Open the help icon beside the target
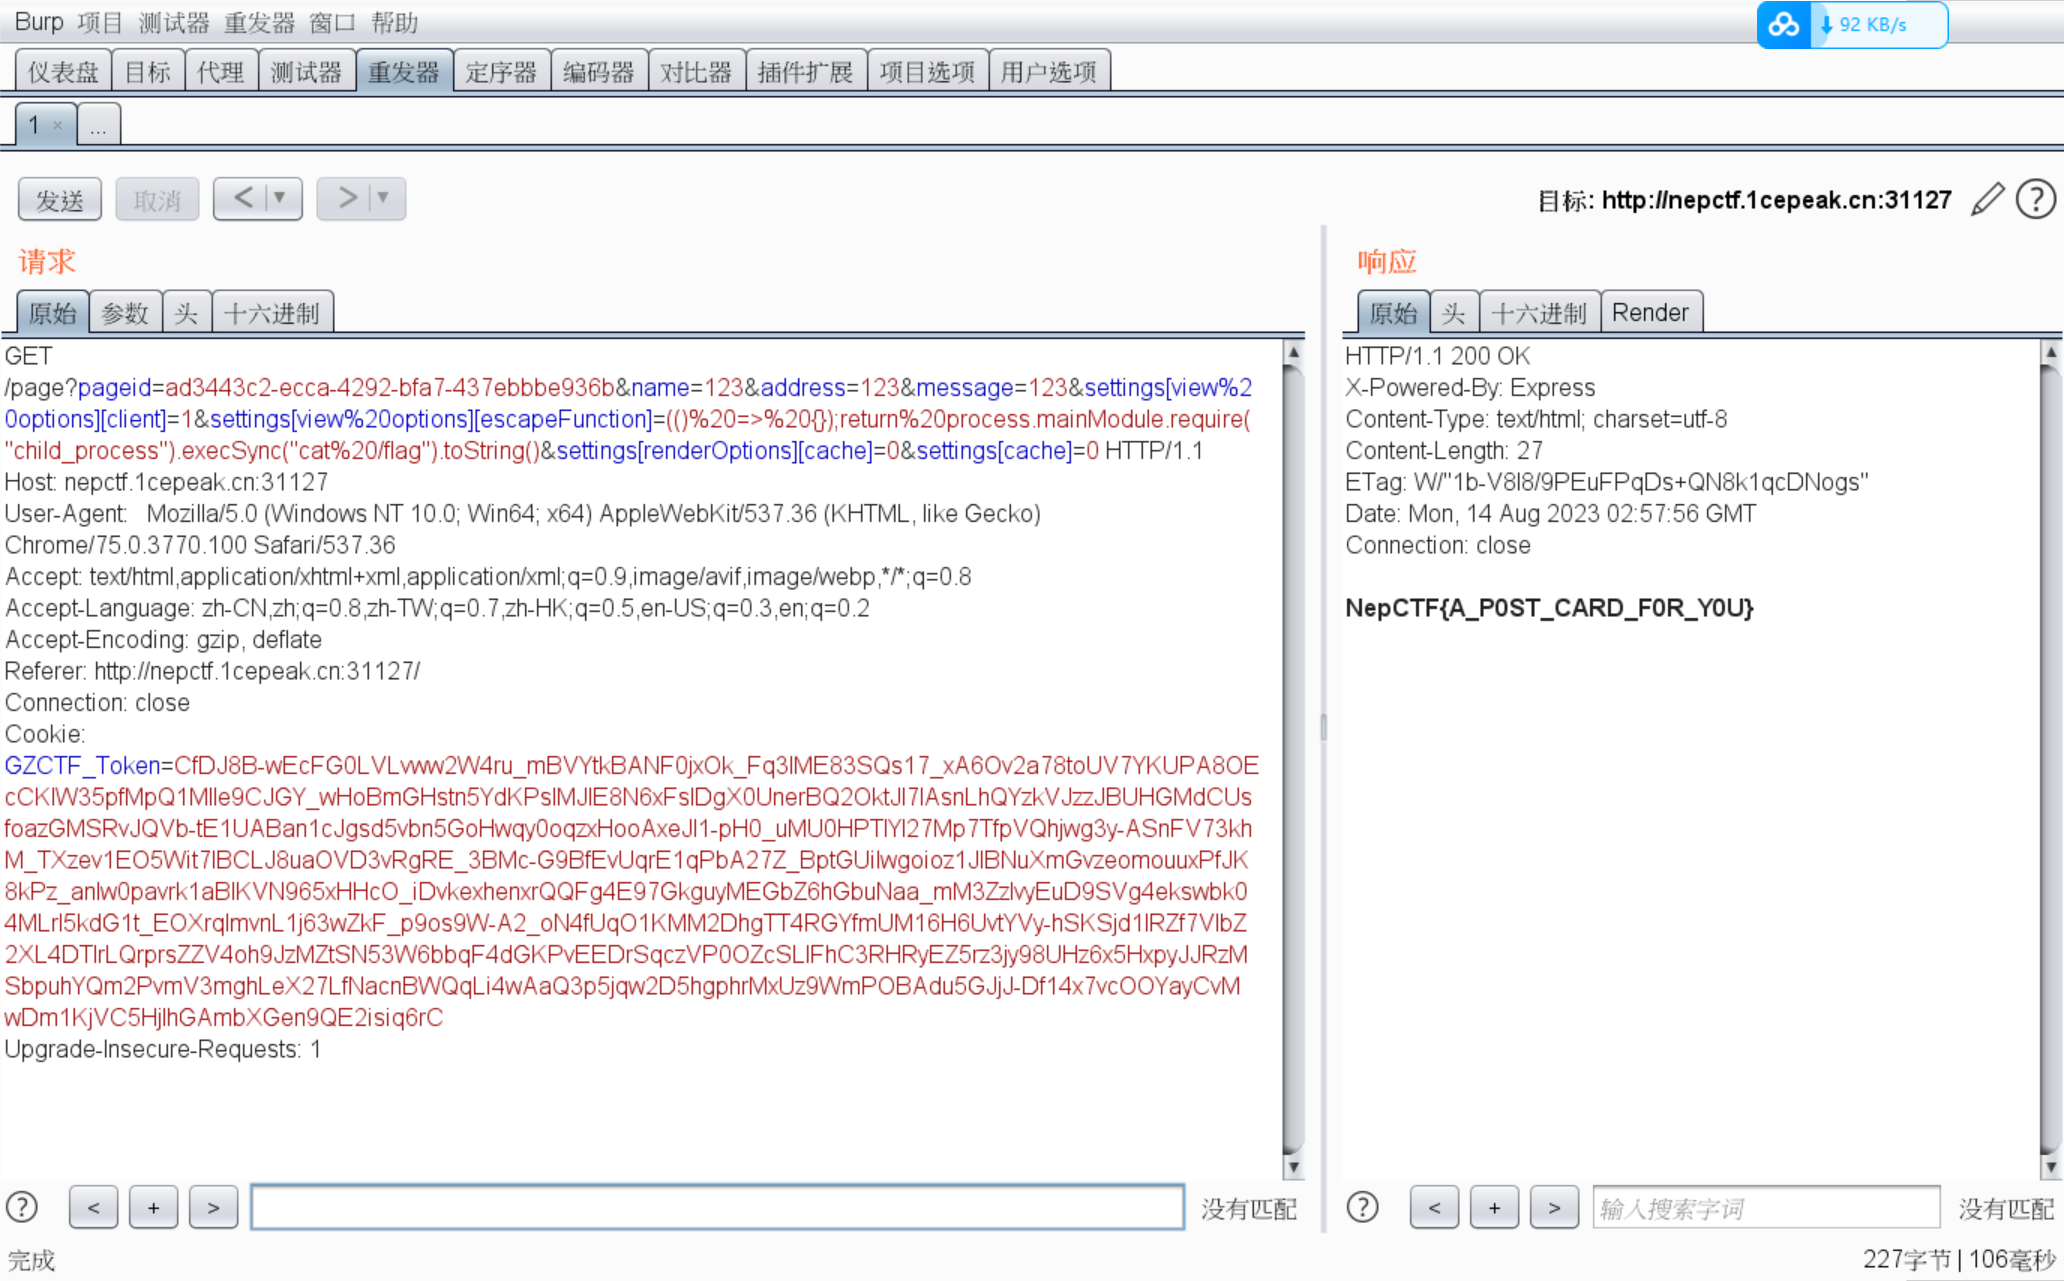This screenshot has width=2064, height=1281. (2035, 199)
